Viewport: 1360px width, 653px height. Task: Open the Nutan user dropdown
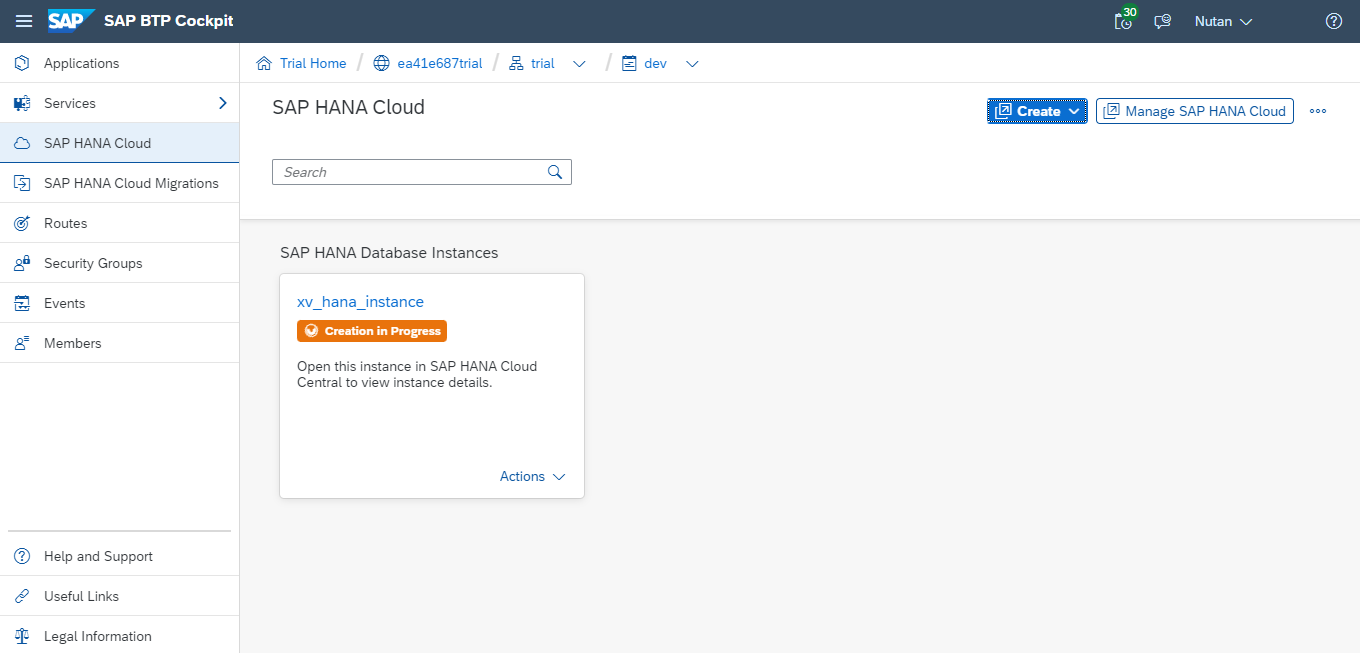[x=1223, y=21]
